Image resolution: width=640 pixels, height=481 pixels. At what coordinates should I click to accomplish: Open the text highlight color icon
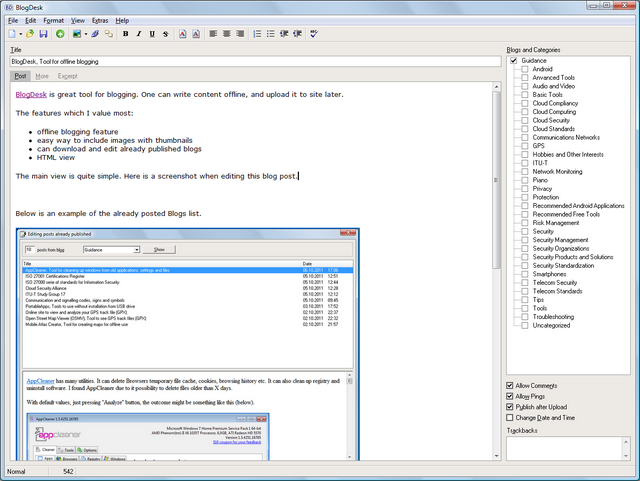coord(196,34)
